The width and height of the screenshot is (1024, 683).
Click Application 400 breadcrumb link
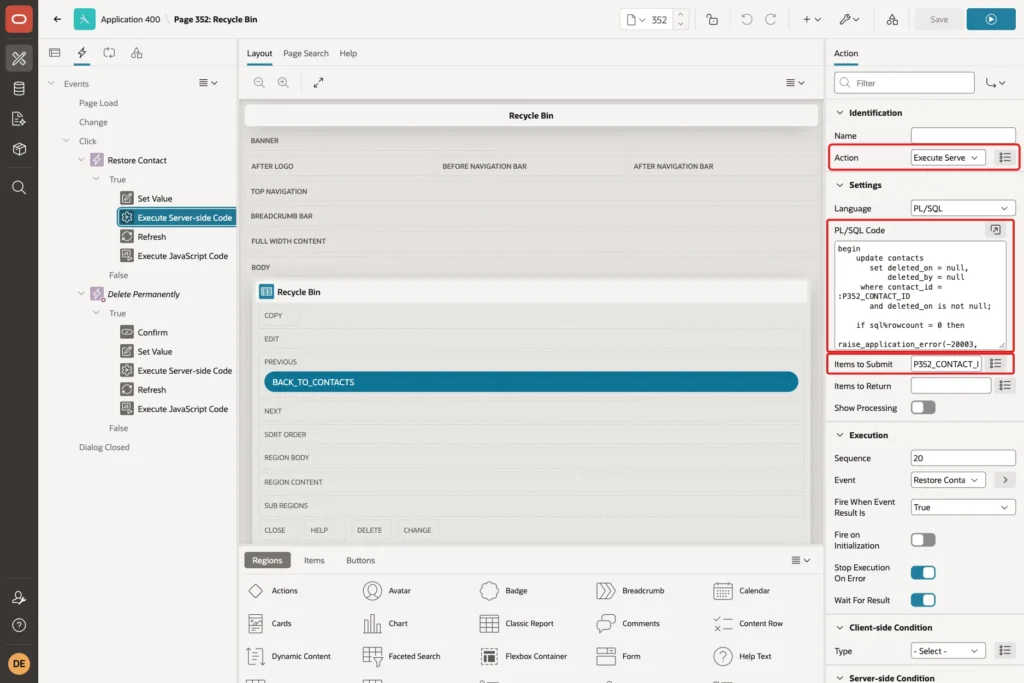click(130, 20)
